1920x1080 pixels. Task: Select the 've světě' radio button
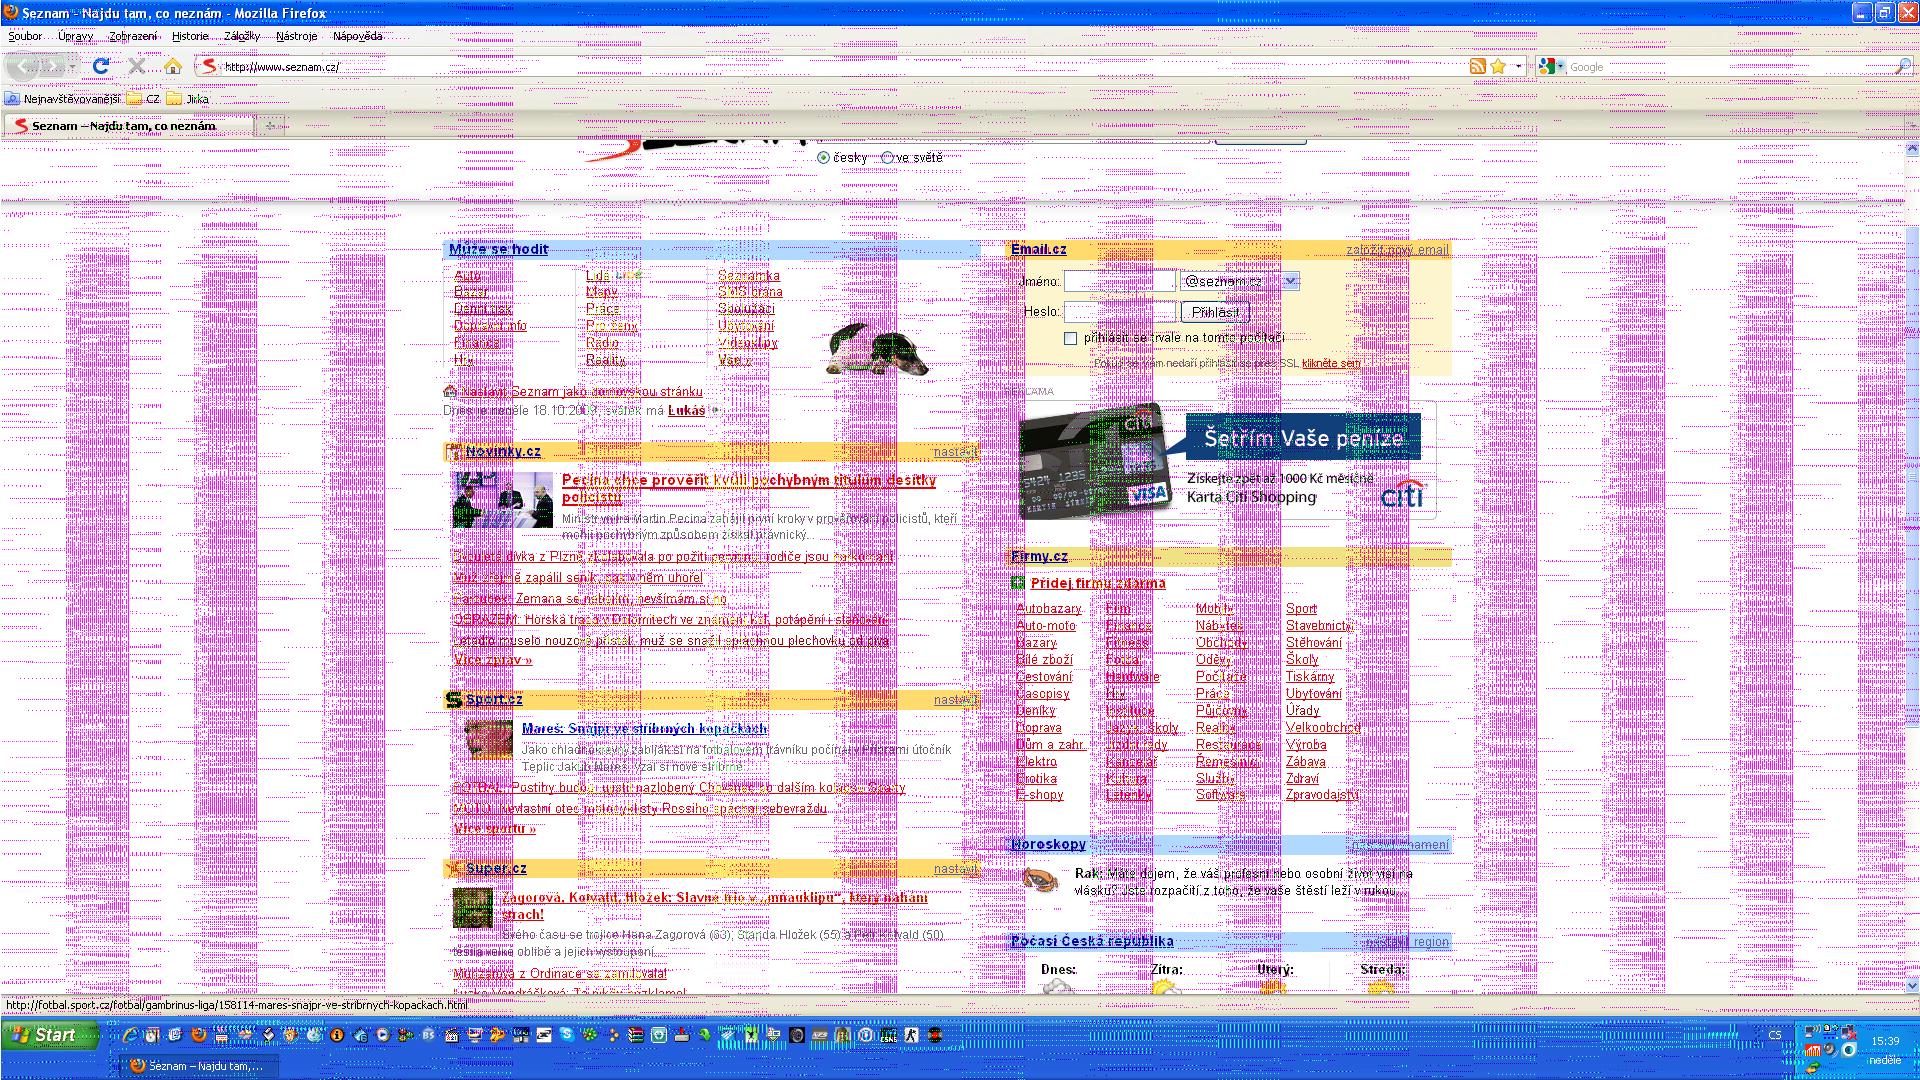point(887,157)
